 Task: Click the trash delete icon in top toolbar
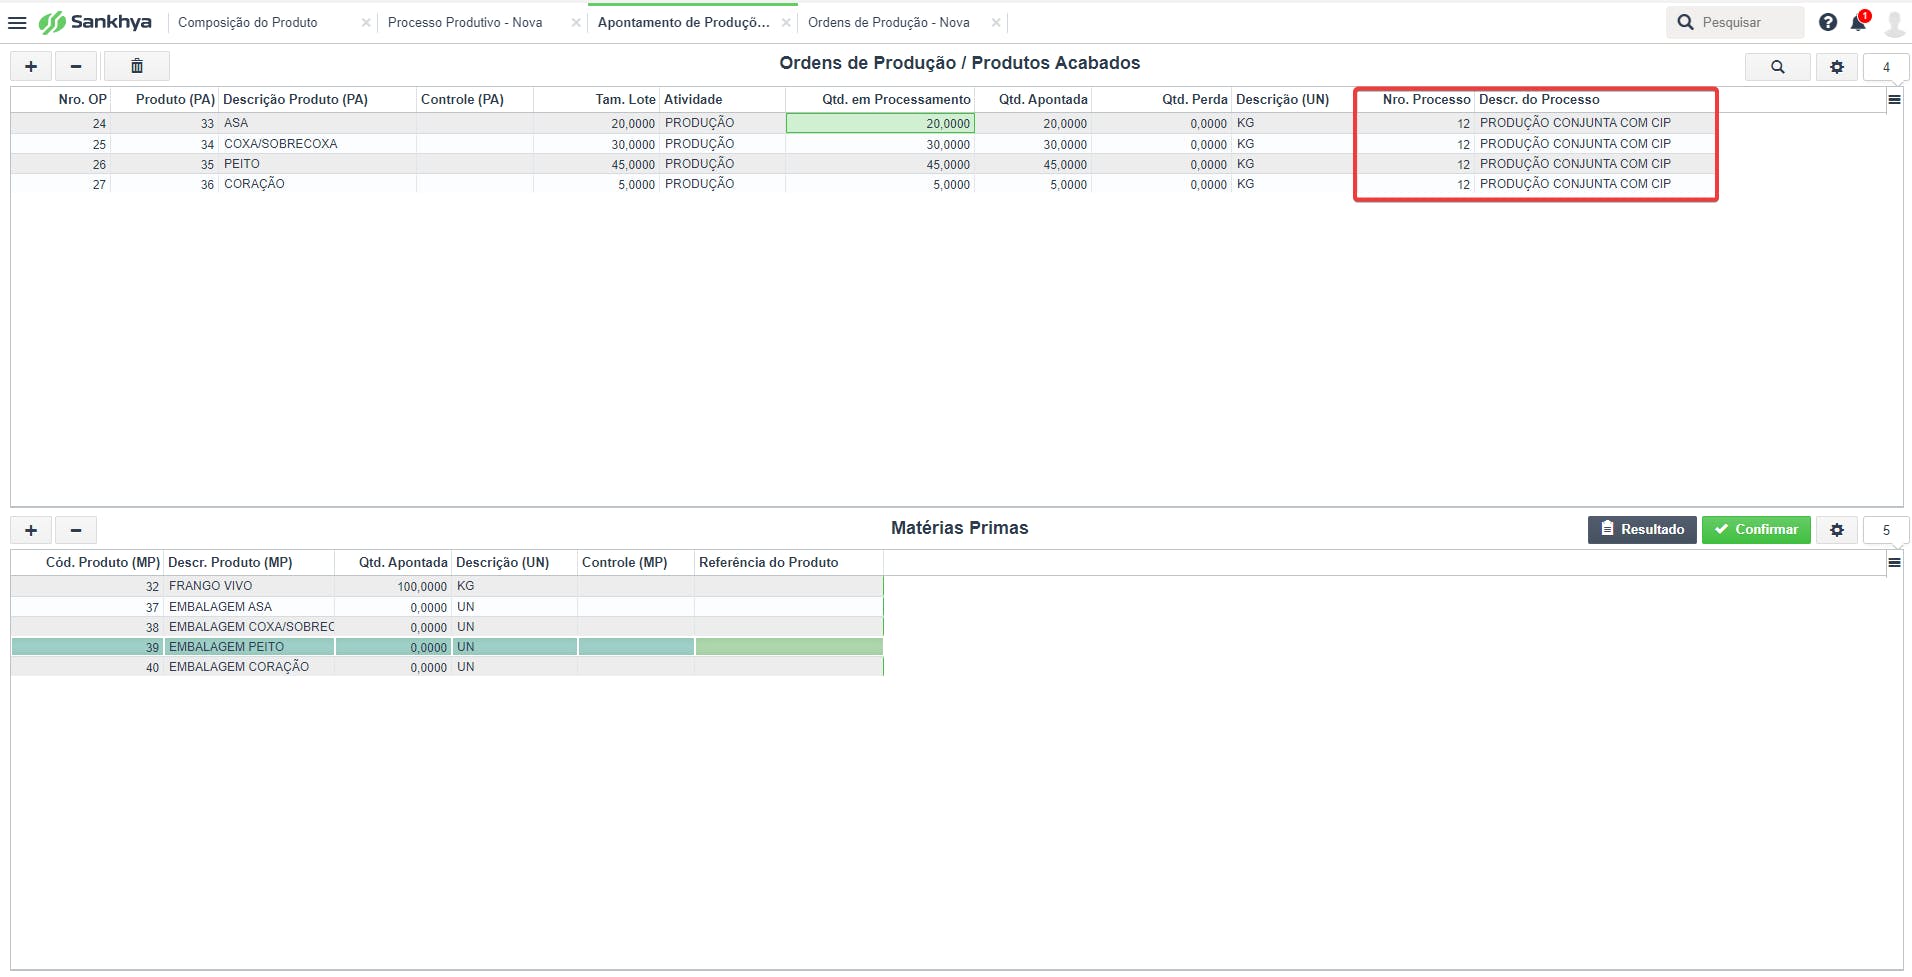(x=137, y=66)
